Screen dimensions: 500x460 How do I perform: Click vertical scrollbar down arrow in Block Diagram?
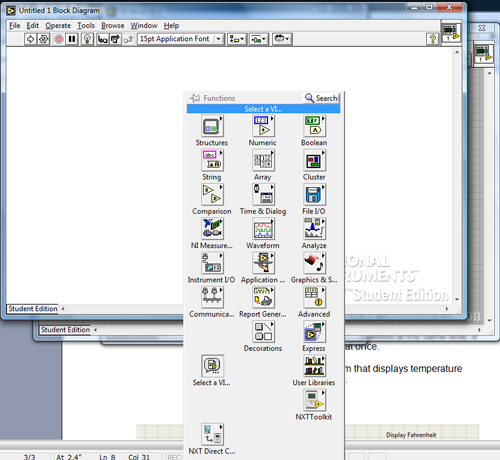point(457,299)
